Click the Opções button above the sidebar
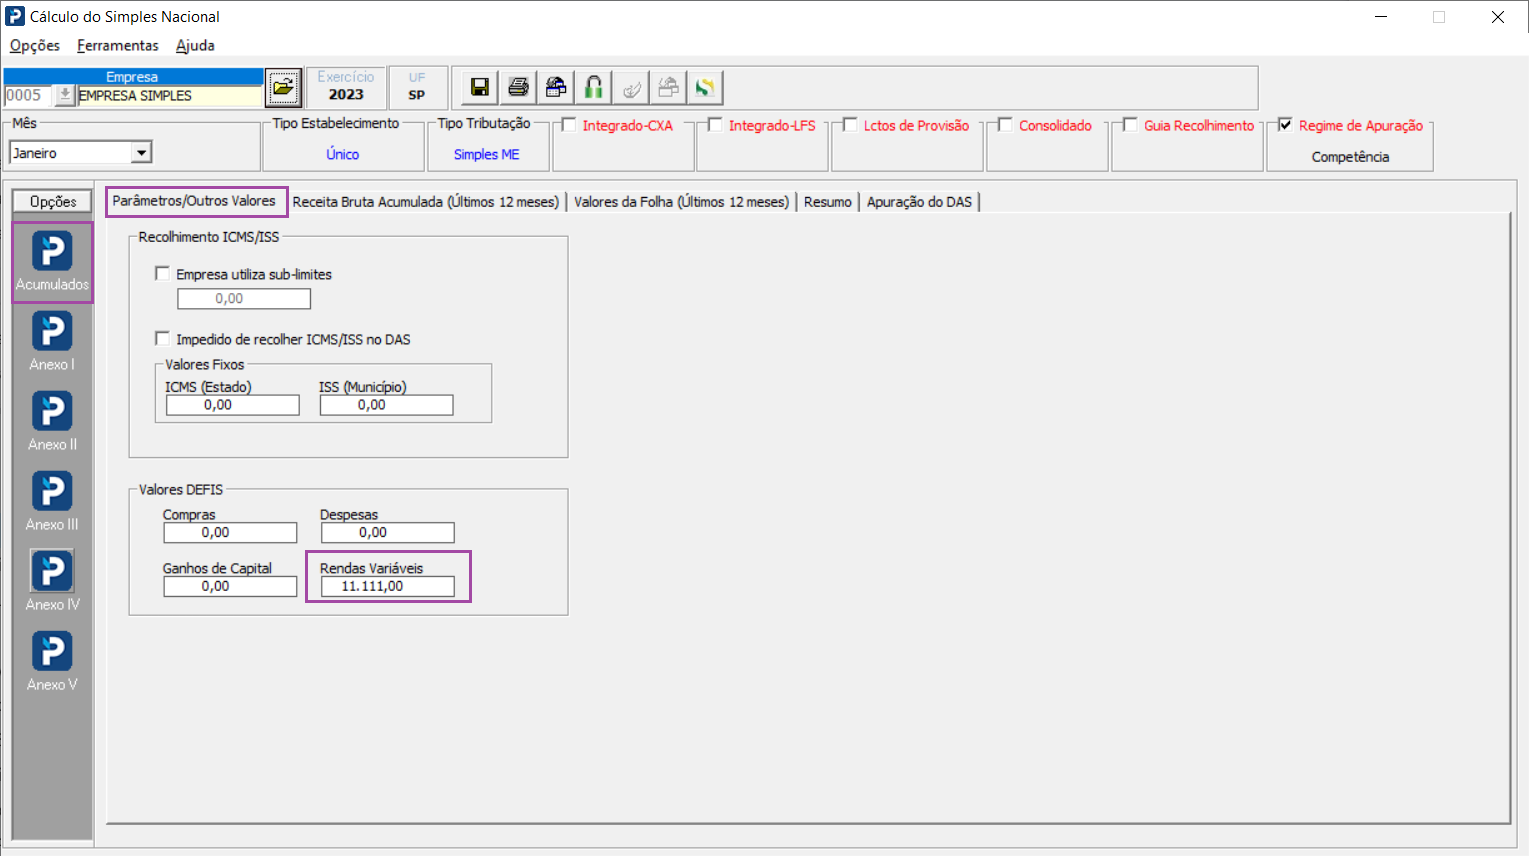Screen dimensions: 1529x856 pos(53,202)
